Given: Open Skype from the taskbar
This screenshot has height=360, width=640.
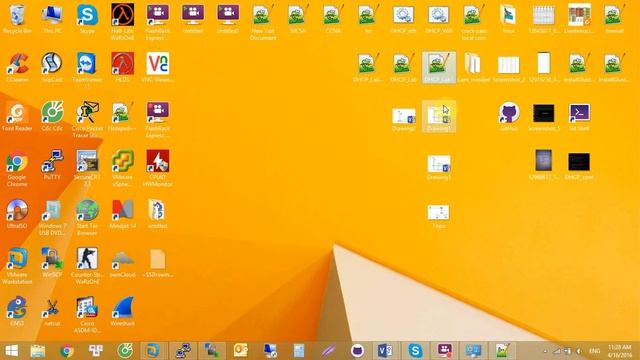Looking at the screenshot, I should [415, 351].
